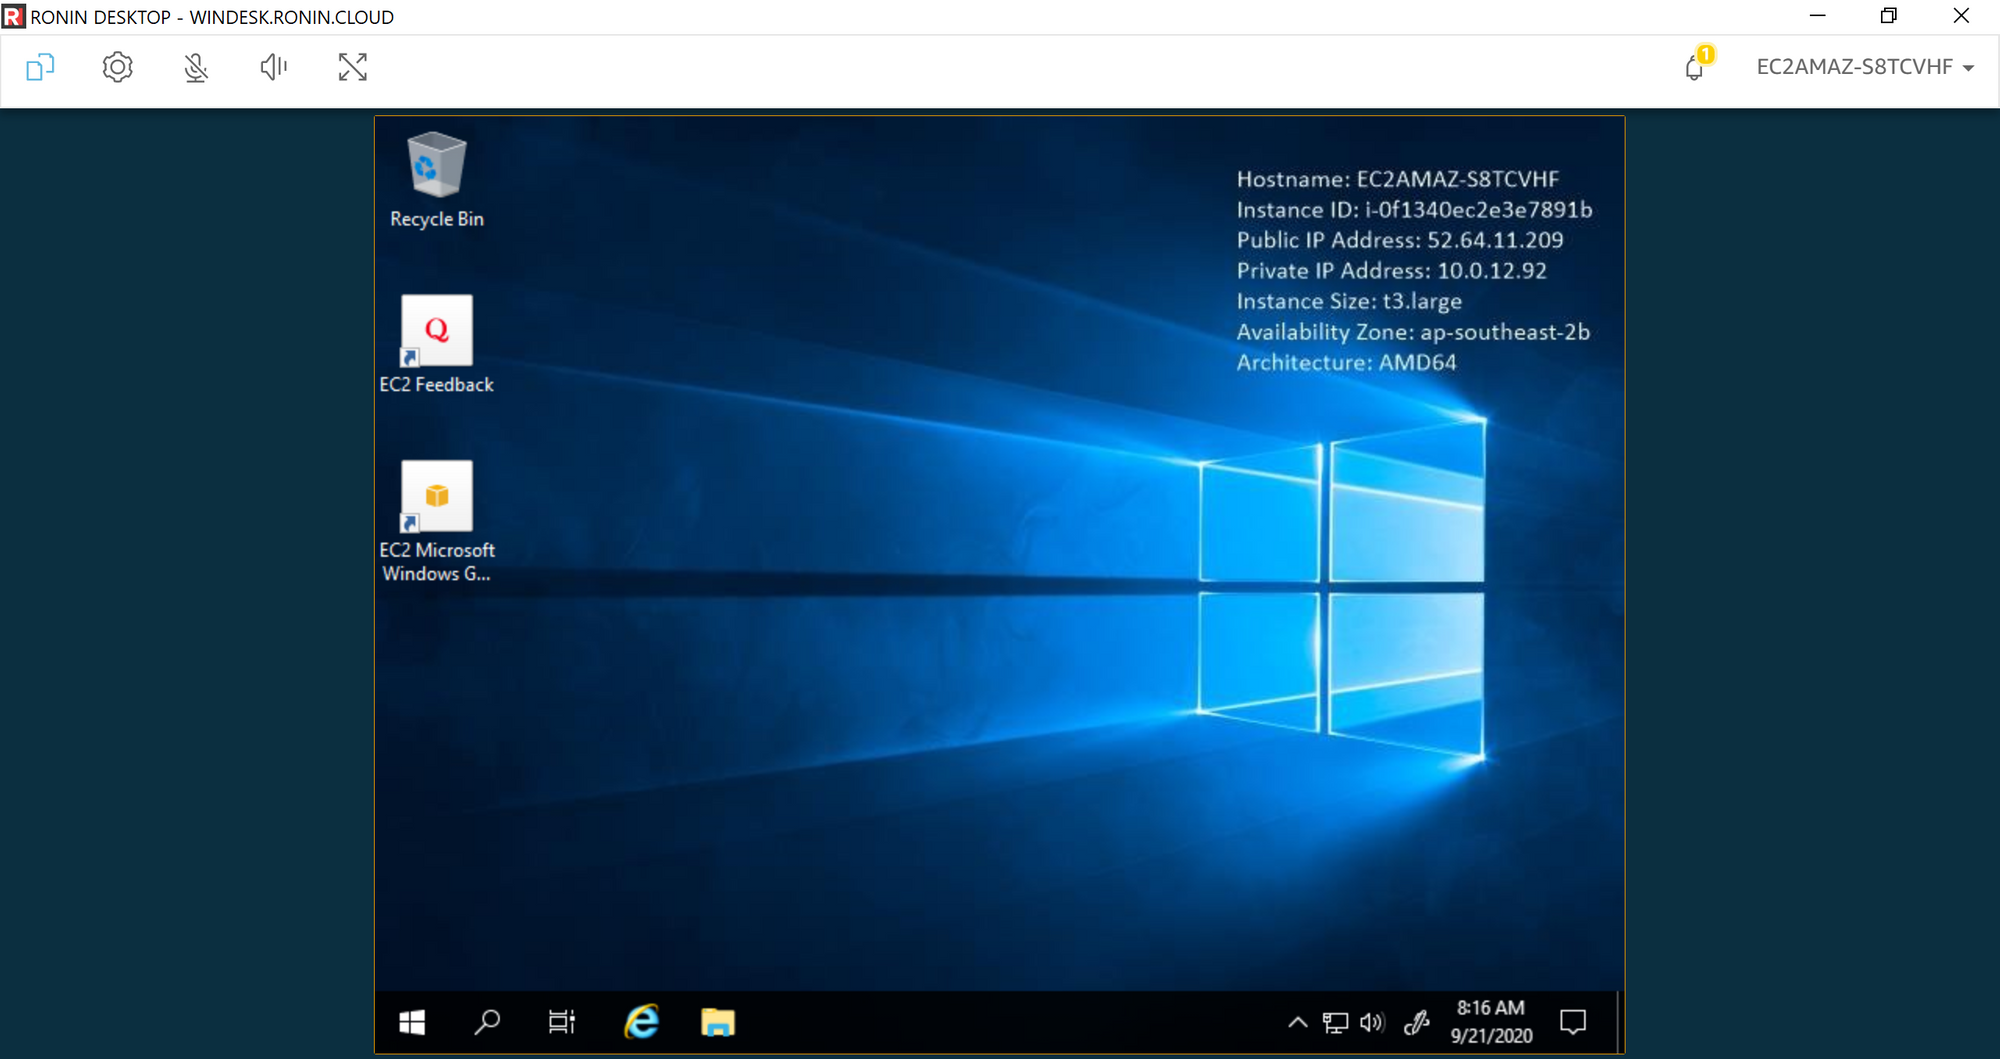The width and height of the screenshot is (2000, 1059).
Task: Click the network status tray icon
Action: coord(1334,1022)
